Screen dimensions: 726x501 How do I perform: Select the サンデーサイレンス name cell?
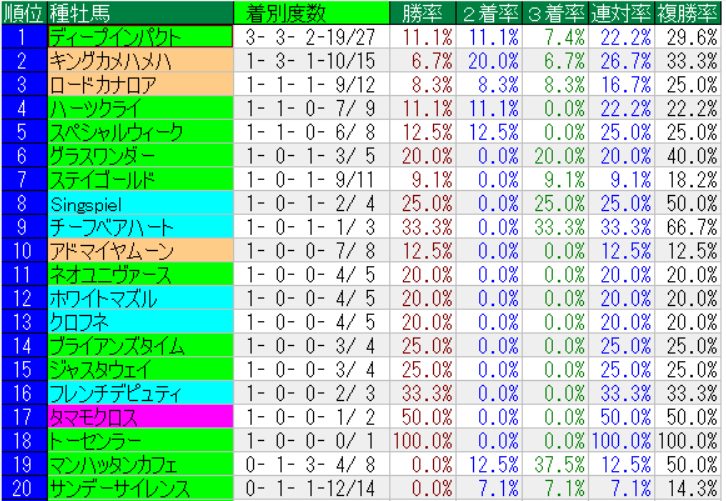pyautogui.click(x=140, y=489)
